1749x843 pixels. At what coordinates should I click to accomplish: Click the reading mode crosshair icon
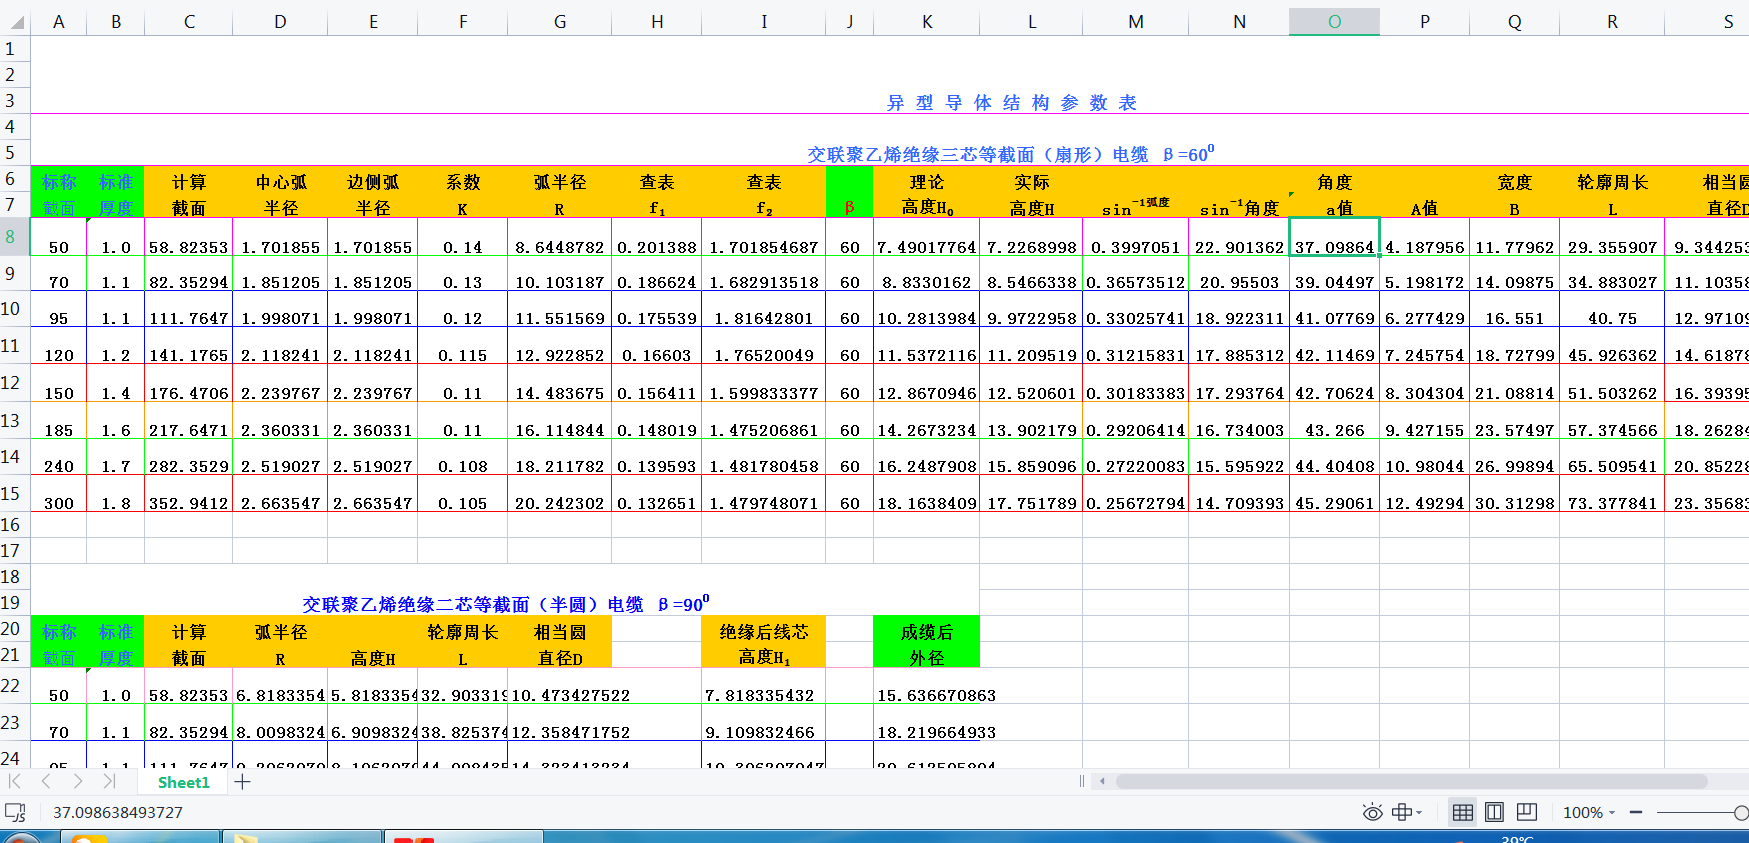tap(1401, 812)
